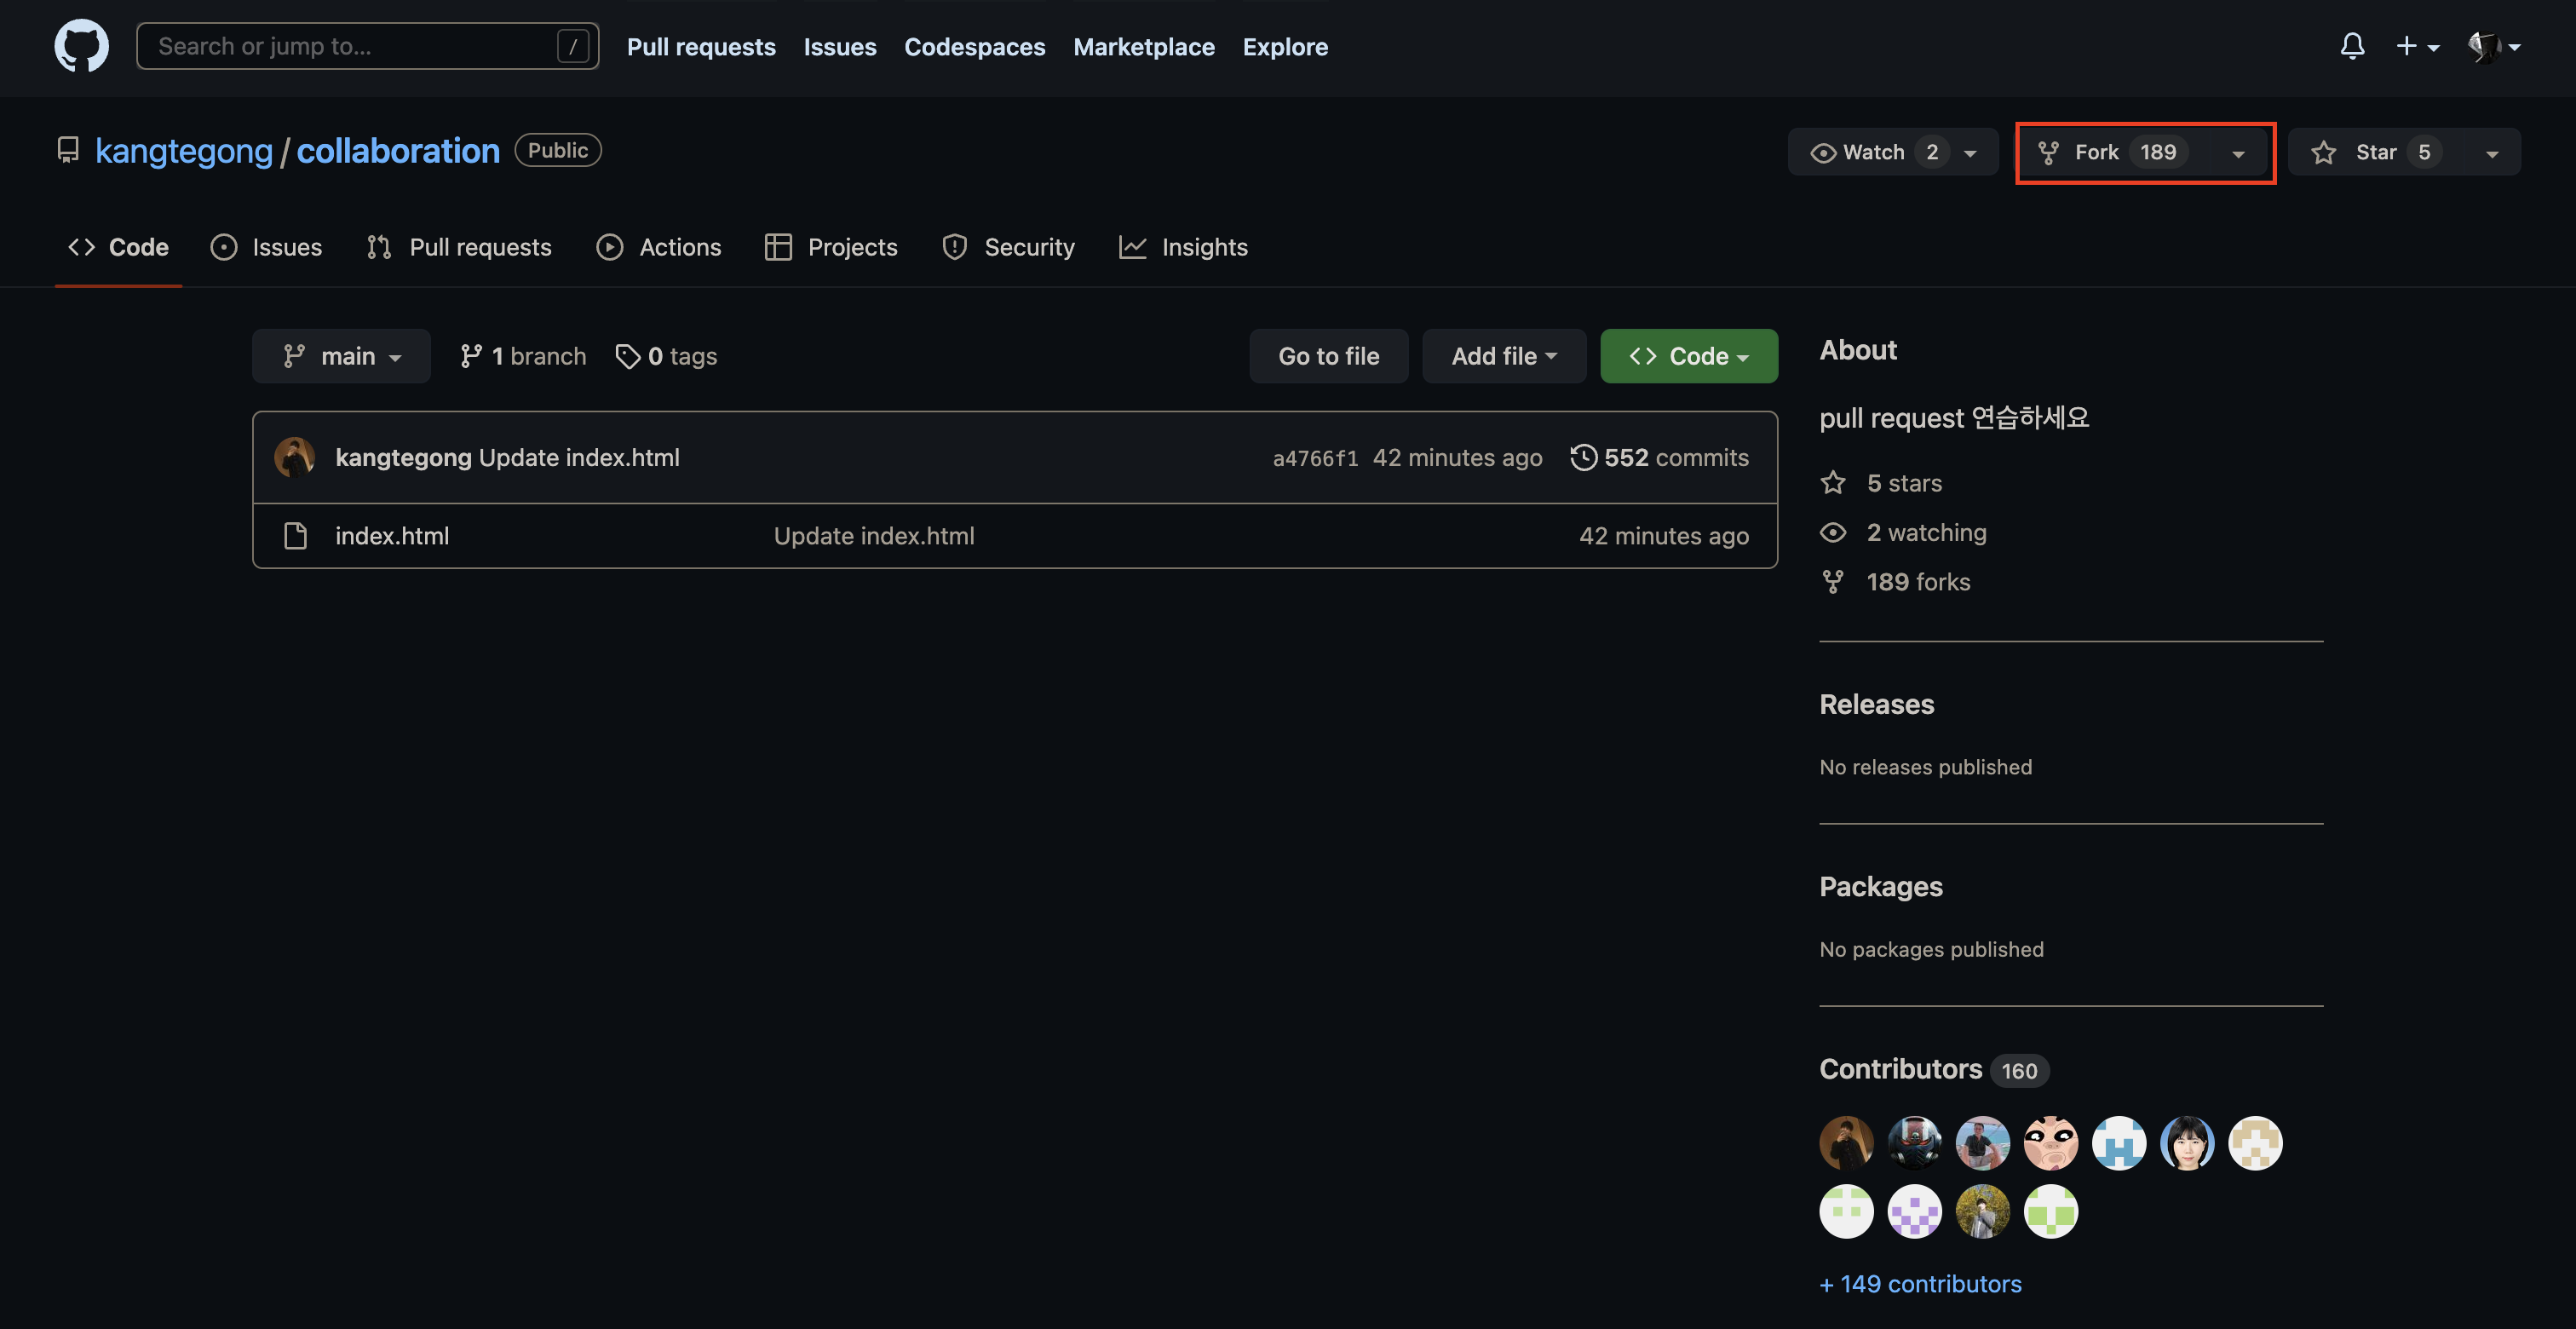
Task: Open the green Code dropdown
Action: pyautogui.click(x=1688, y=356)
